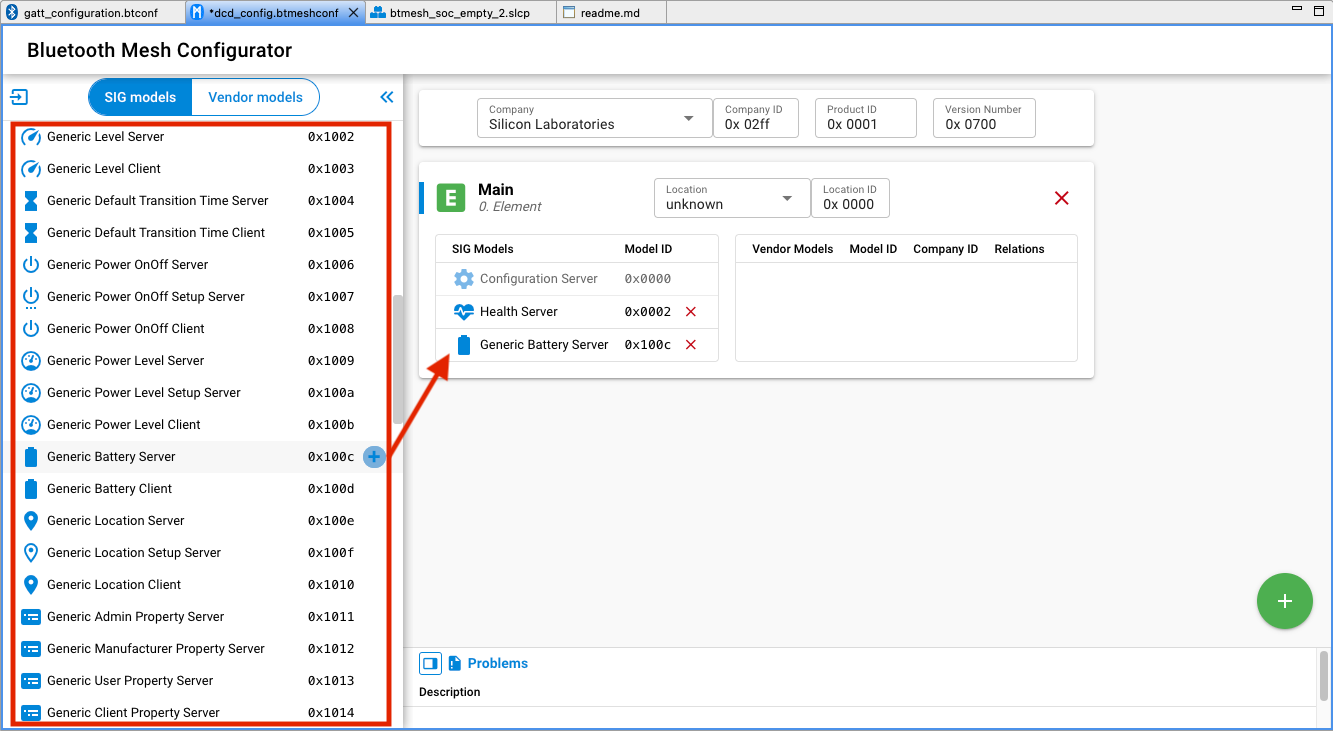Image resolution: width=1333 pixels, height=731 pixels.
Task: Click the green add element button
Action: pos(1284,601)
